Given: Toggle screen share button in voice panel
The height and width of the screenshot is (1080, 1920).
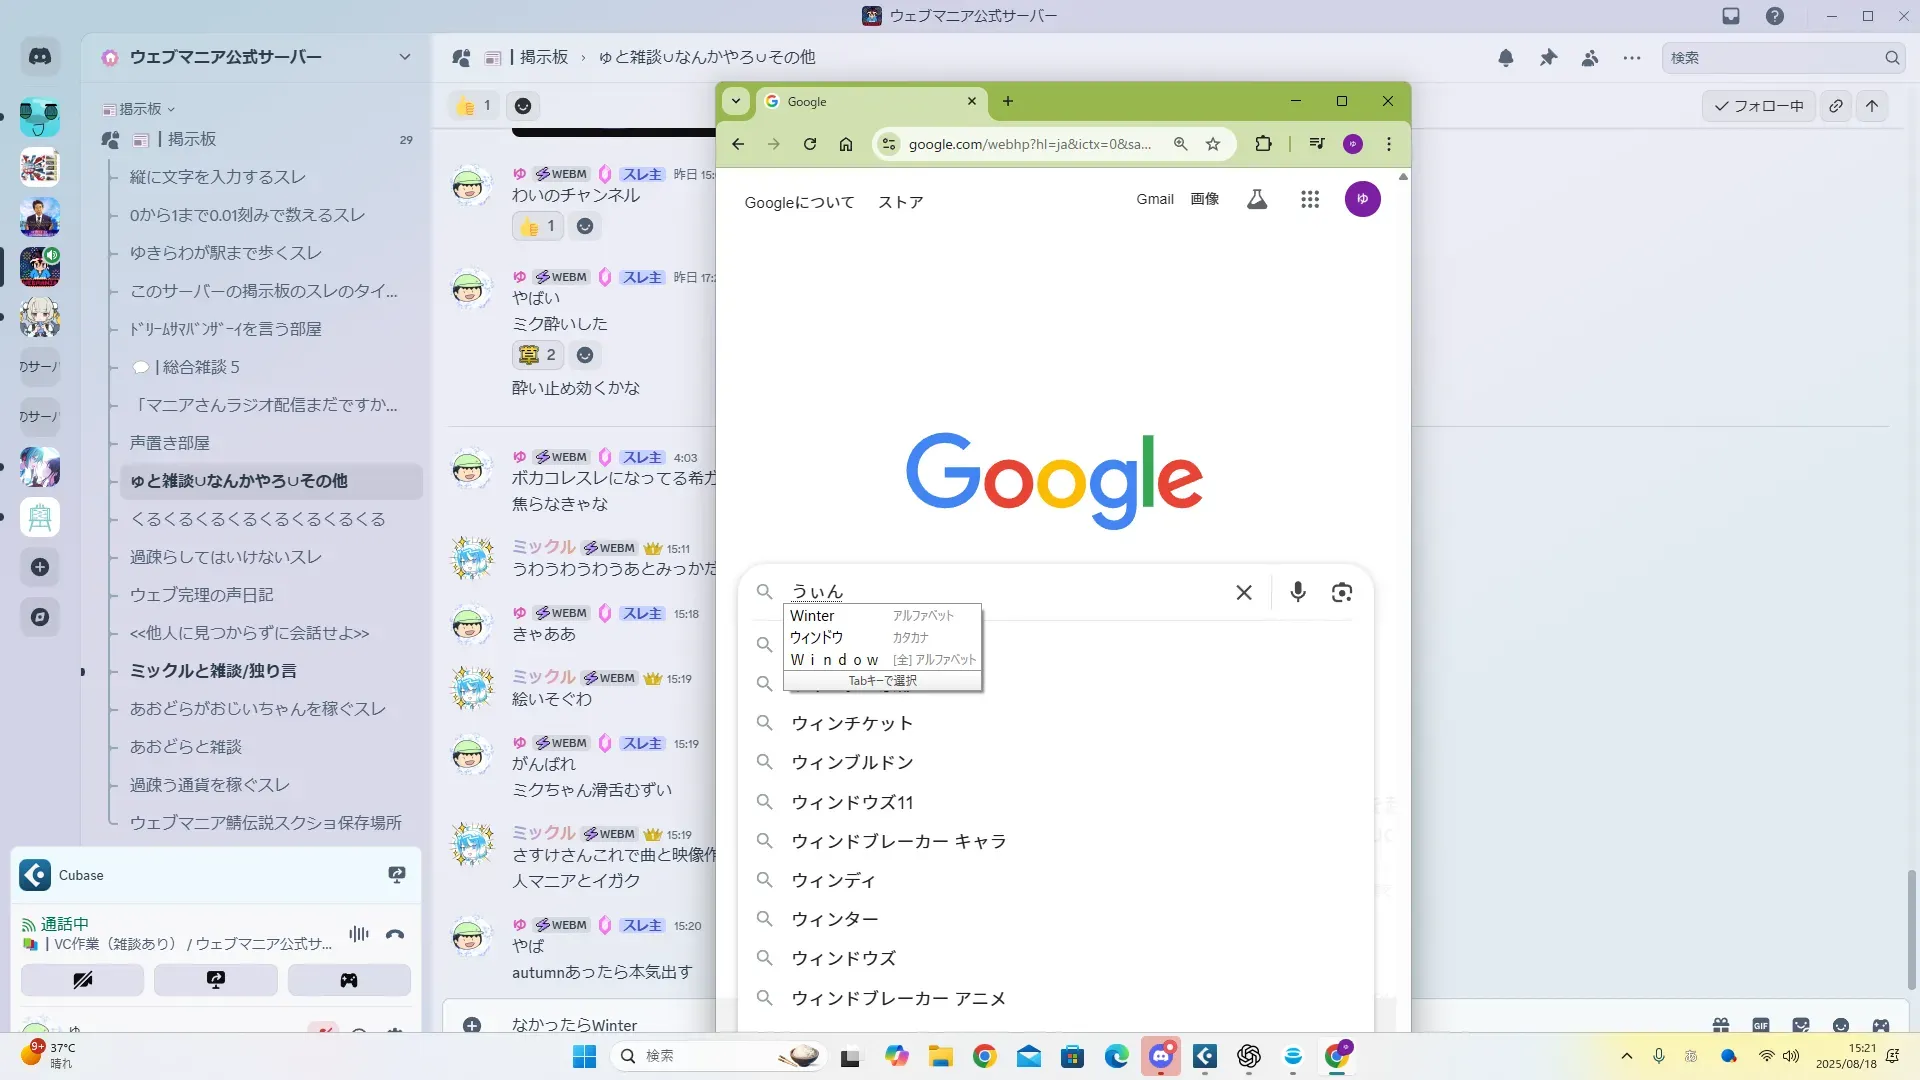Looking at the screenshot, I should point(216,980).
